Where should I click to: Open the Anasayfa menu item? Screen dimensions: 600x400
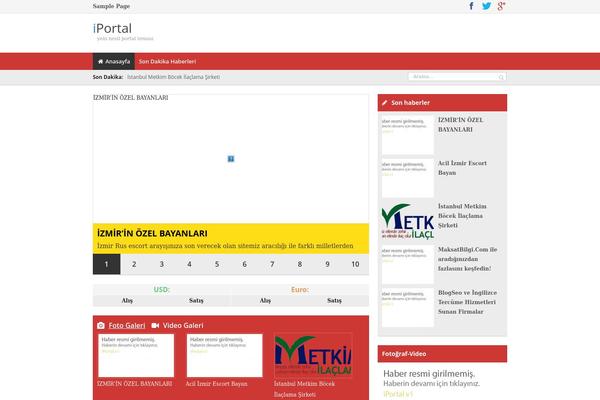pyautogui.click(x=114, y=61)
